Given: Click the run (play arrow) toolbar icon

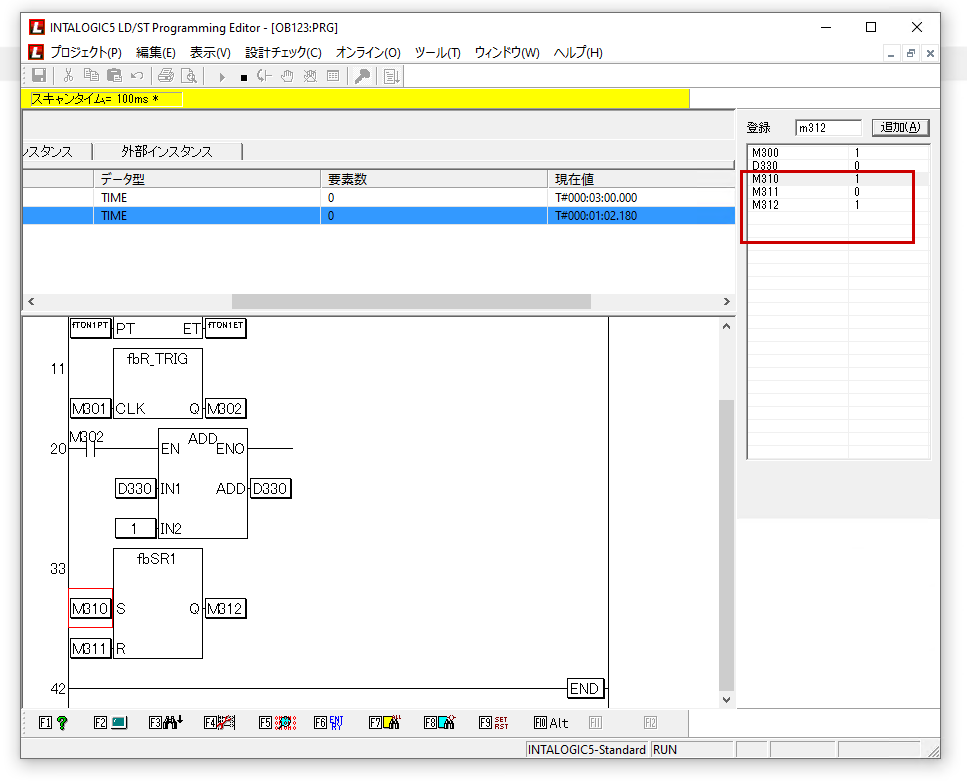Looking at the screenshot, I should pos(222,76).
